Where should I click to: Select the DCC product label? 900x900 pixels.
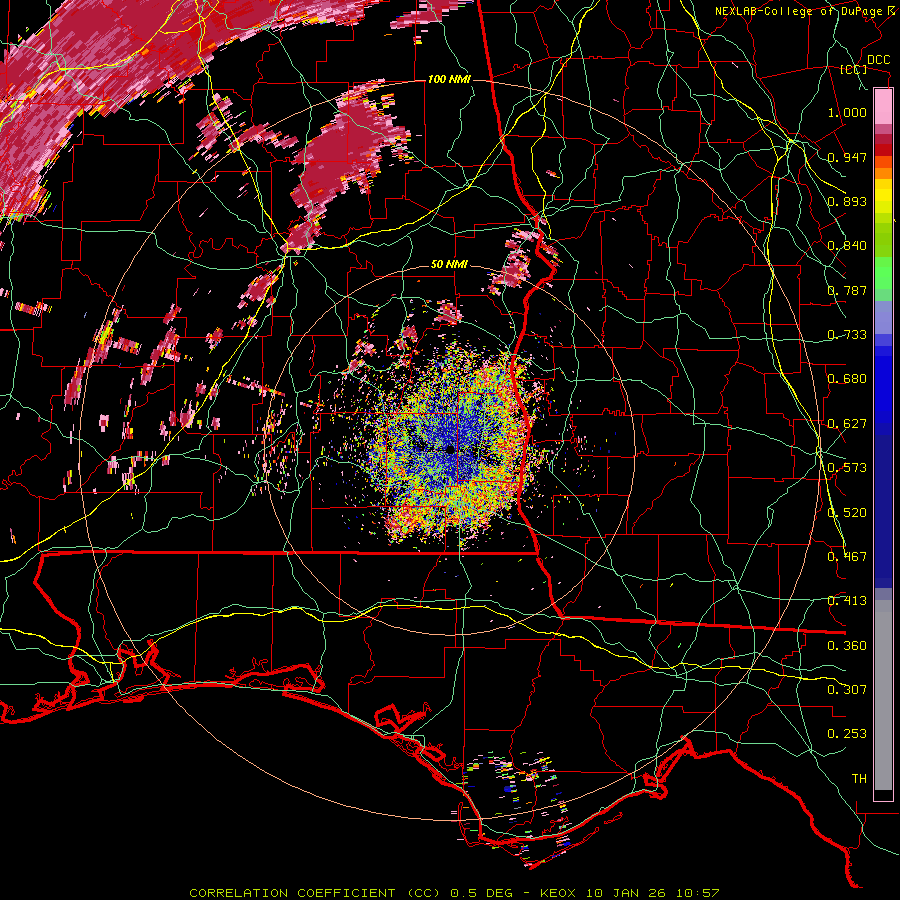(x=878, y=60)
